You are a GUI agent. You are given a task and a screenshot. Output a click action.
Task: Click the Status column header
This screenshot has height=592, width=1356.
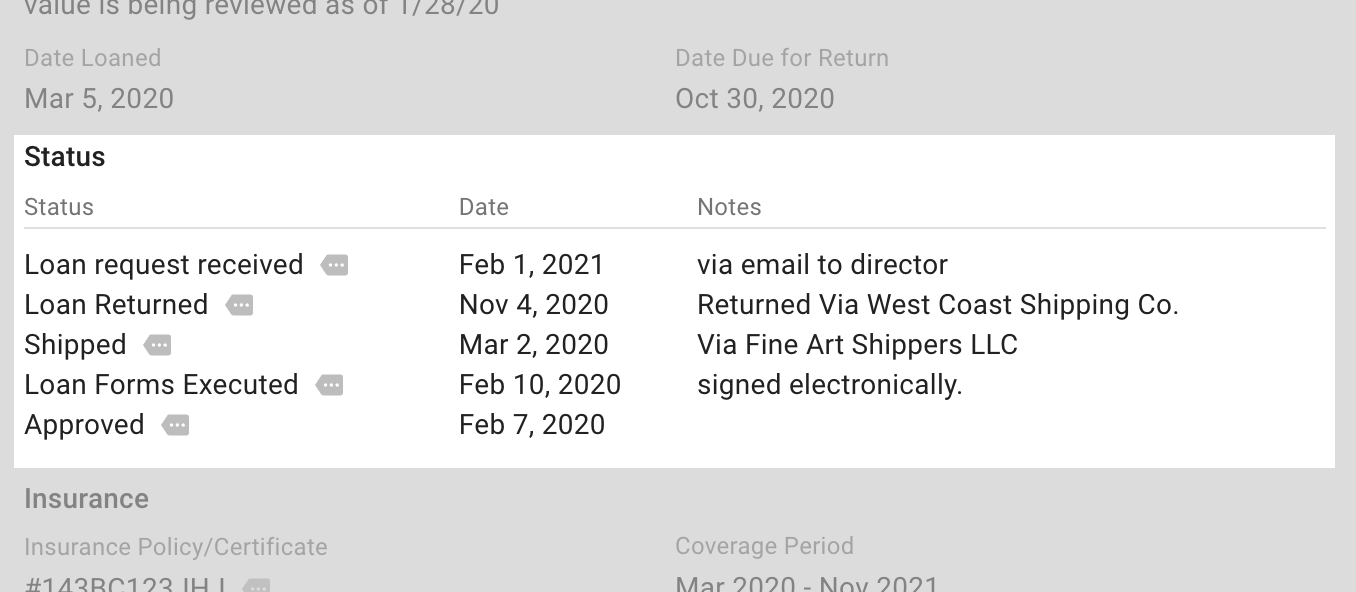(59, 207)
